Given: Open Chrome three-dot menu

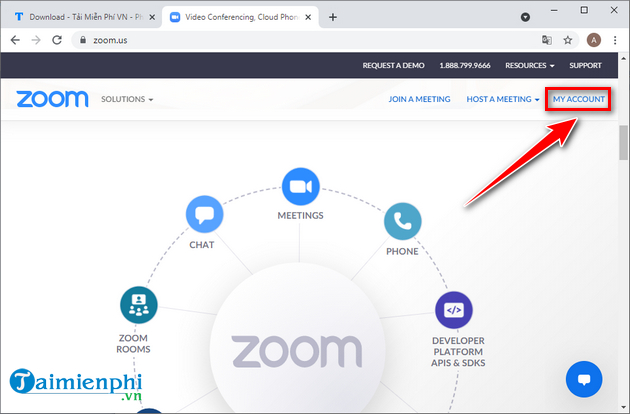Looking at the screenshot, I should click(x=615, y=40).
